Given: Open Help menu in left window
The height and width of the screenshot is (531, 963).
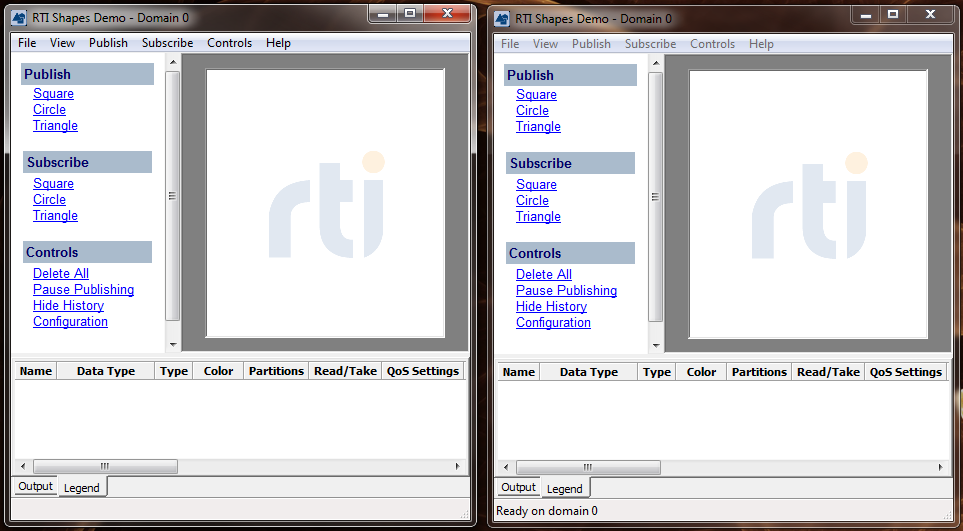Looking at the screenshot, I should 278,43.
